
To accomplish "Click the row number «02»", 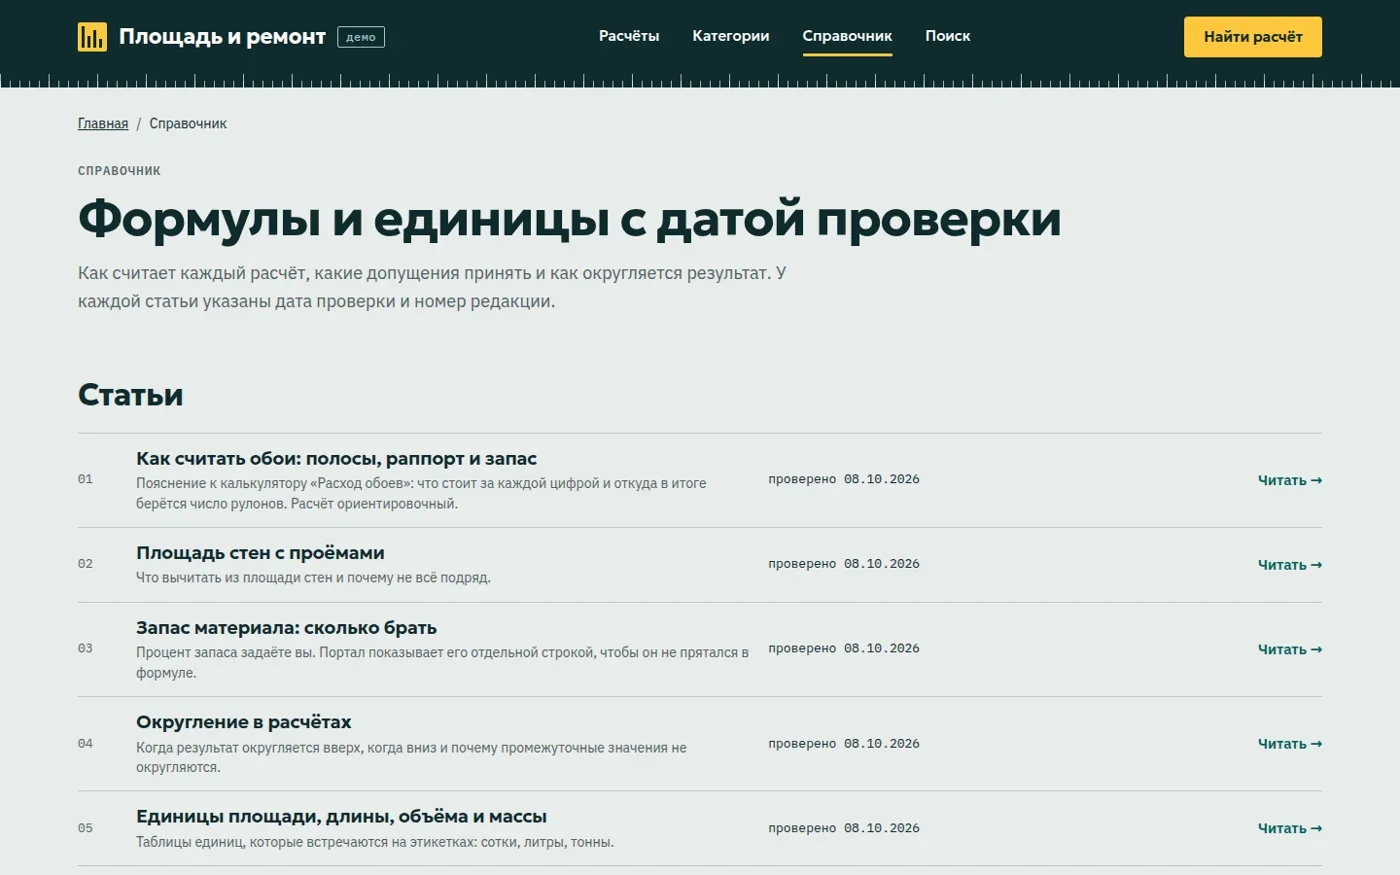I will click(x=85, y=565).
